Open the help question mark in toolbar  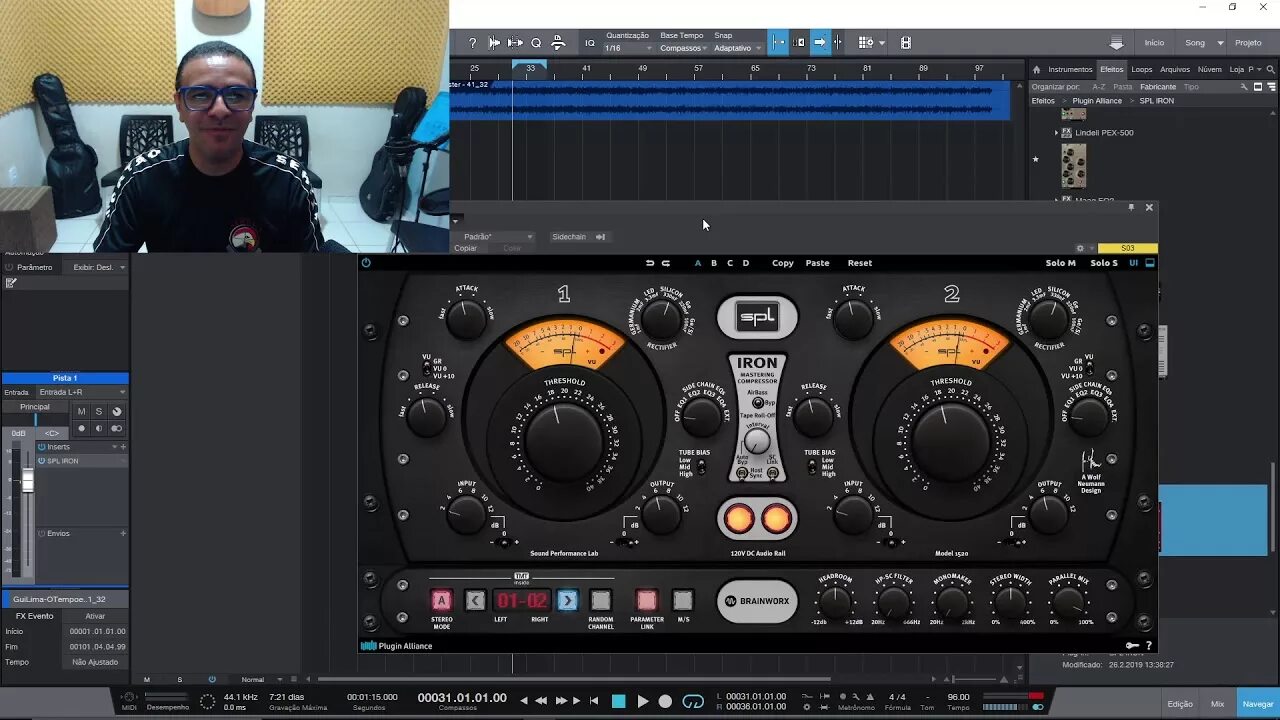(x=473, y=43)
